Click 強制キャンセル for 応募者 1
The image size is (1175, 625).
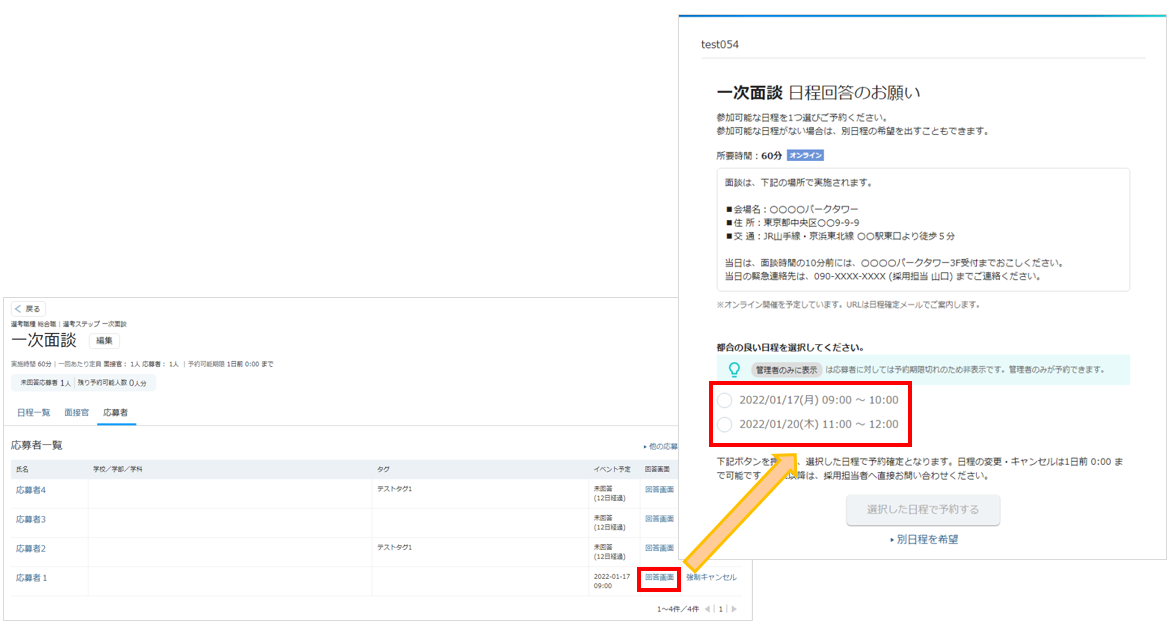pyautogui.click(x=711, y=578)
